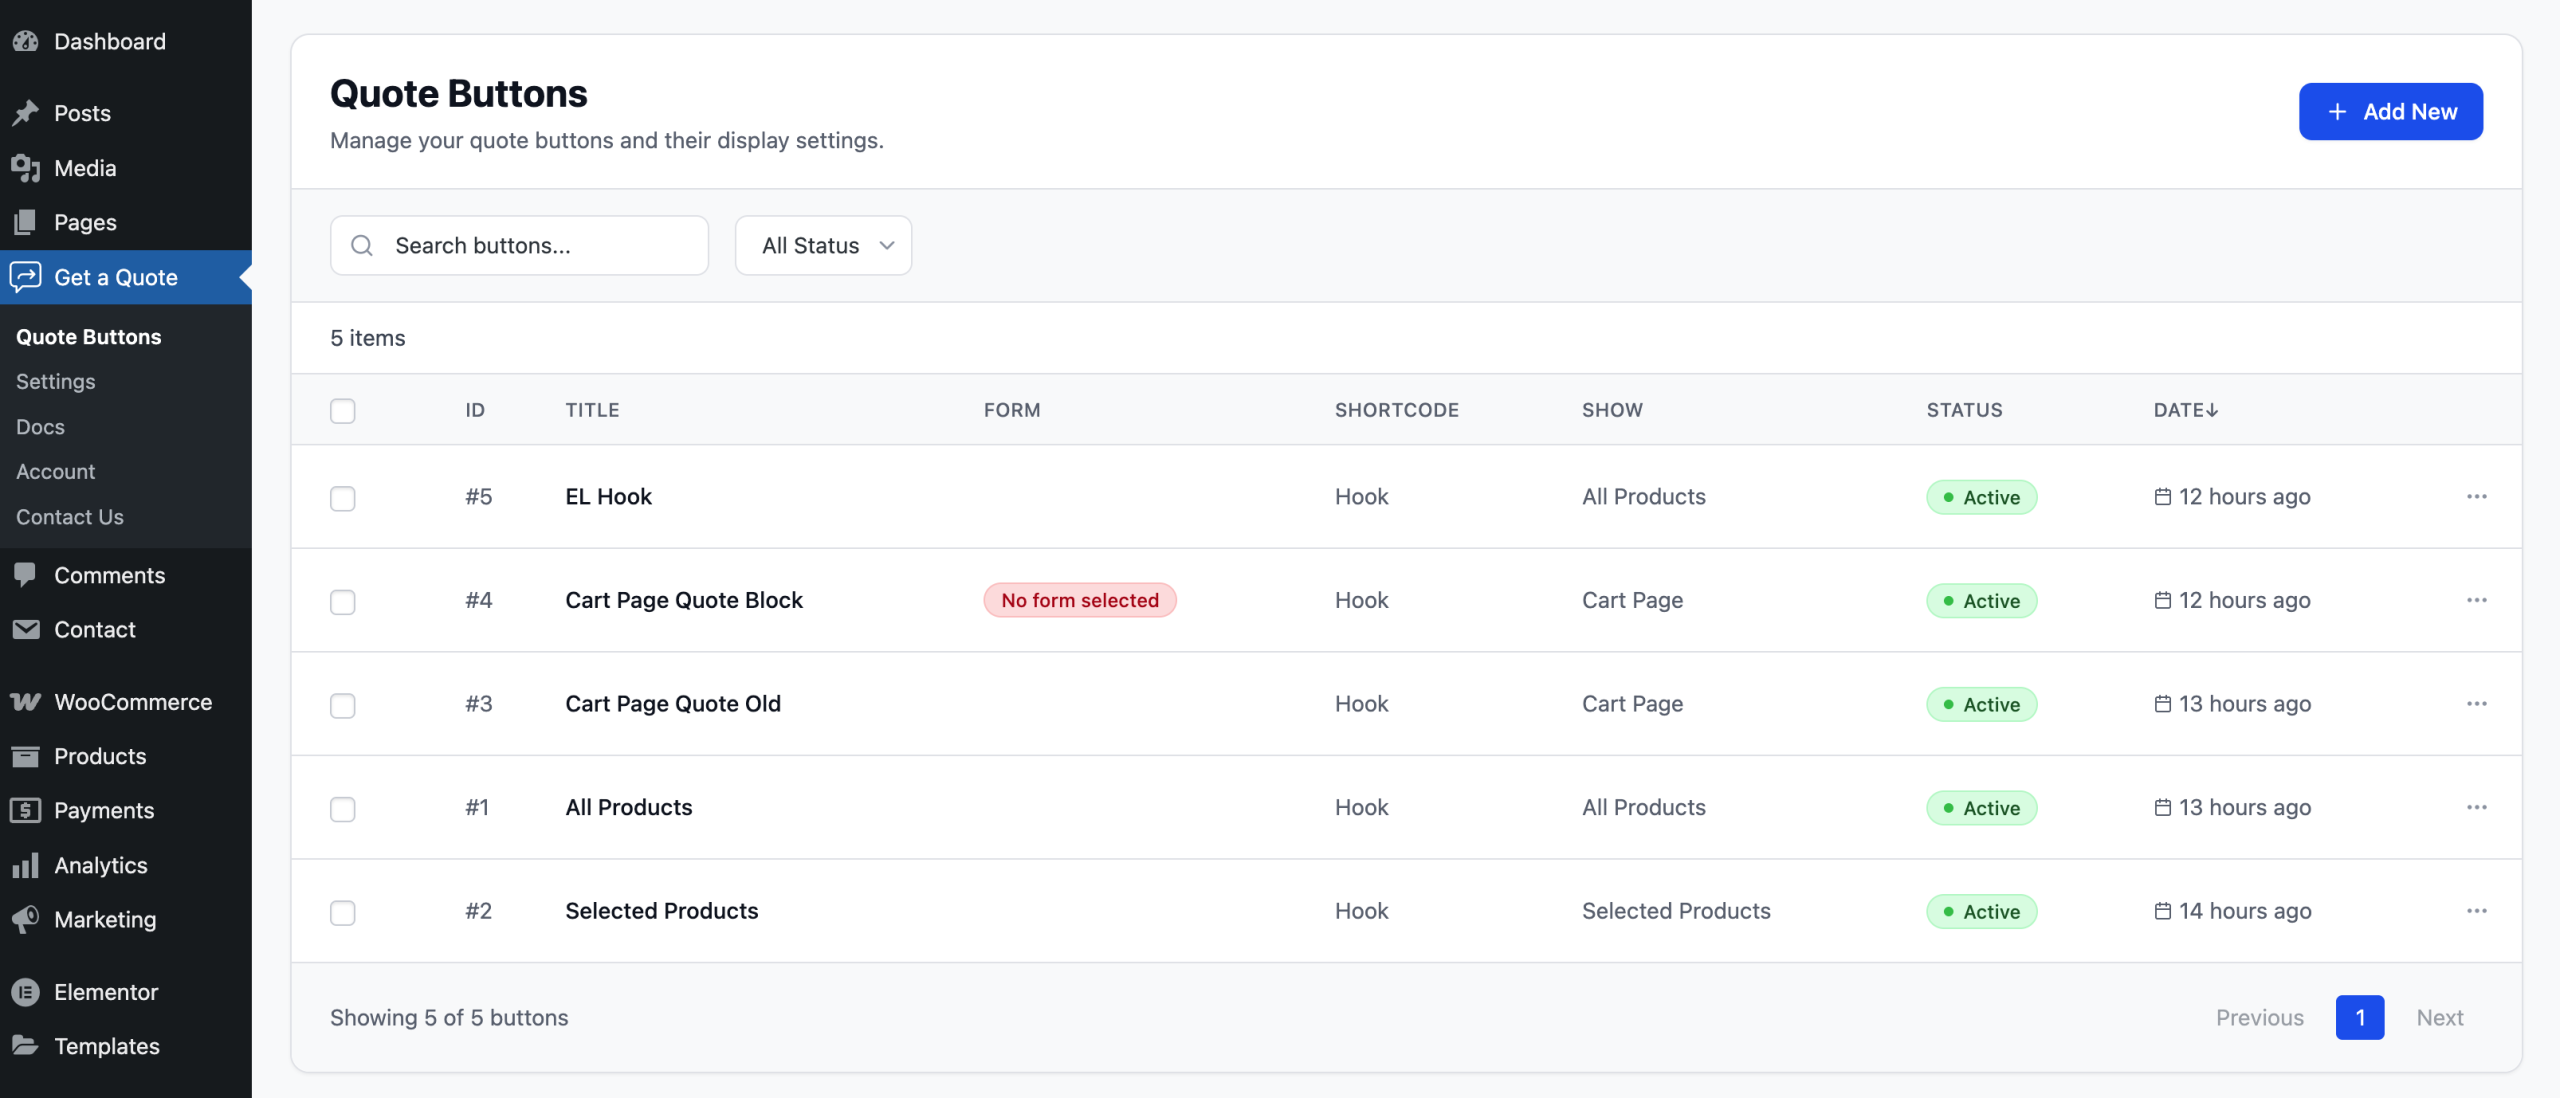Click the Analytics bar chart icon
This screenshot has height=1098, width=2560.
coord(25,865)
